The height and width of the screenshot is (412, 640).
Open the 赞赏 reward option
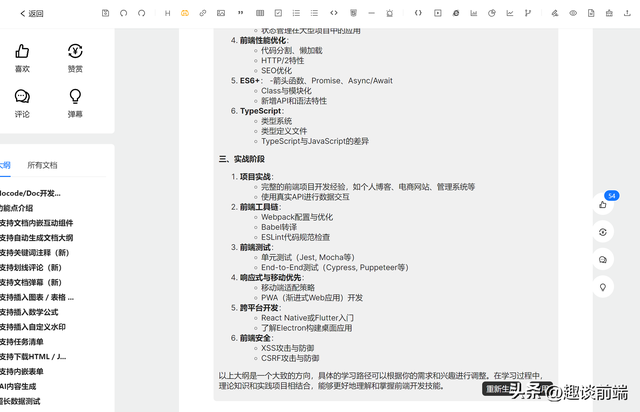[75, 58]
